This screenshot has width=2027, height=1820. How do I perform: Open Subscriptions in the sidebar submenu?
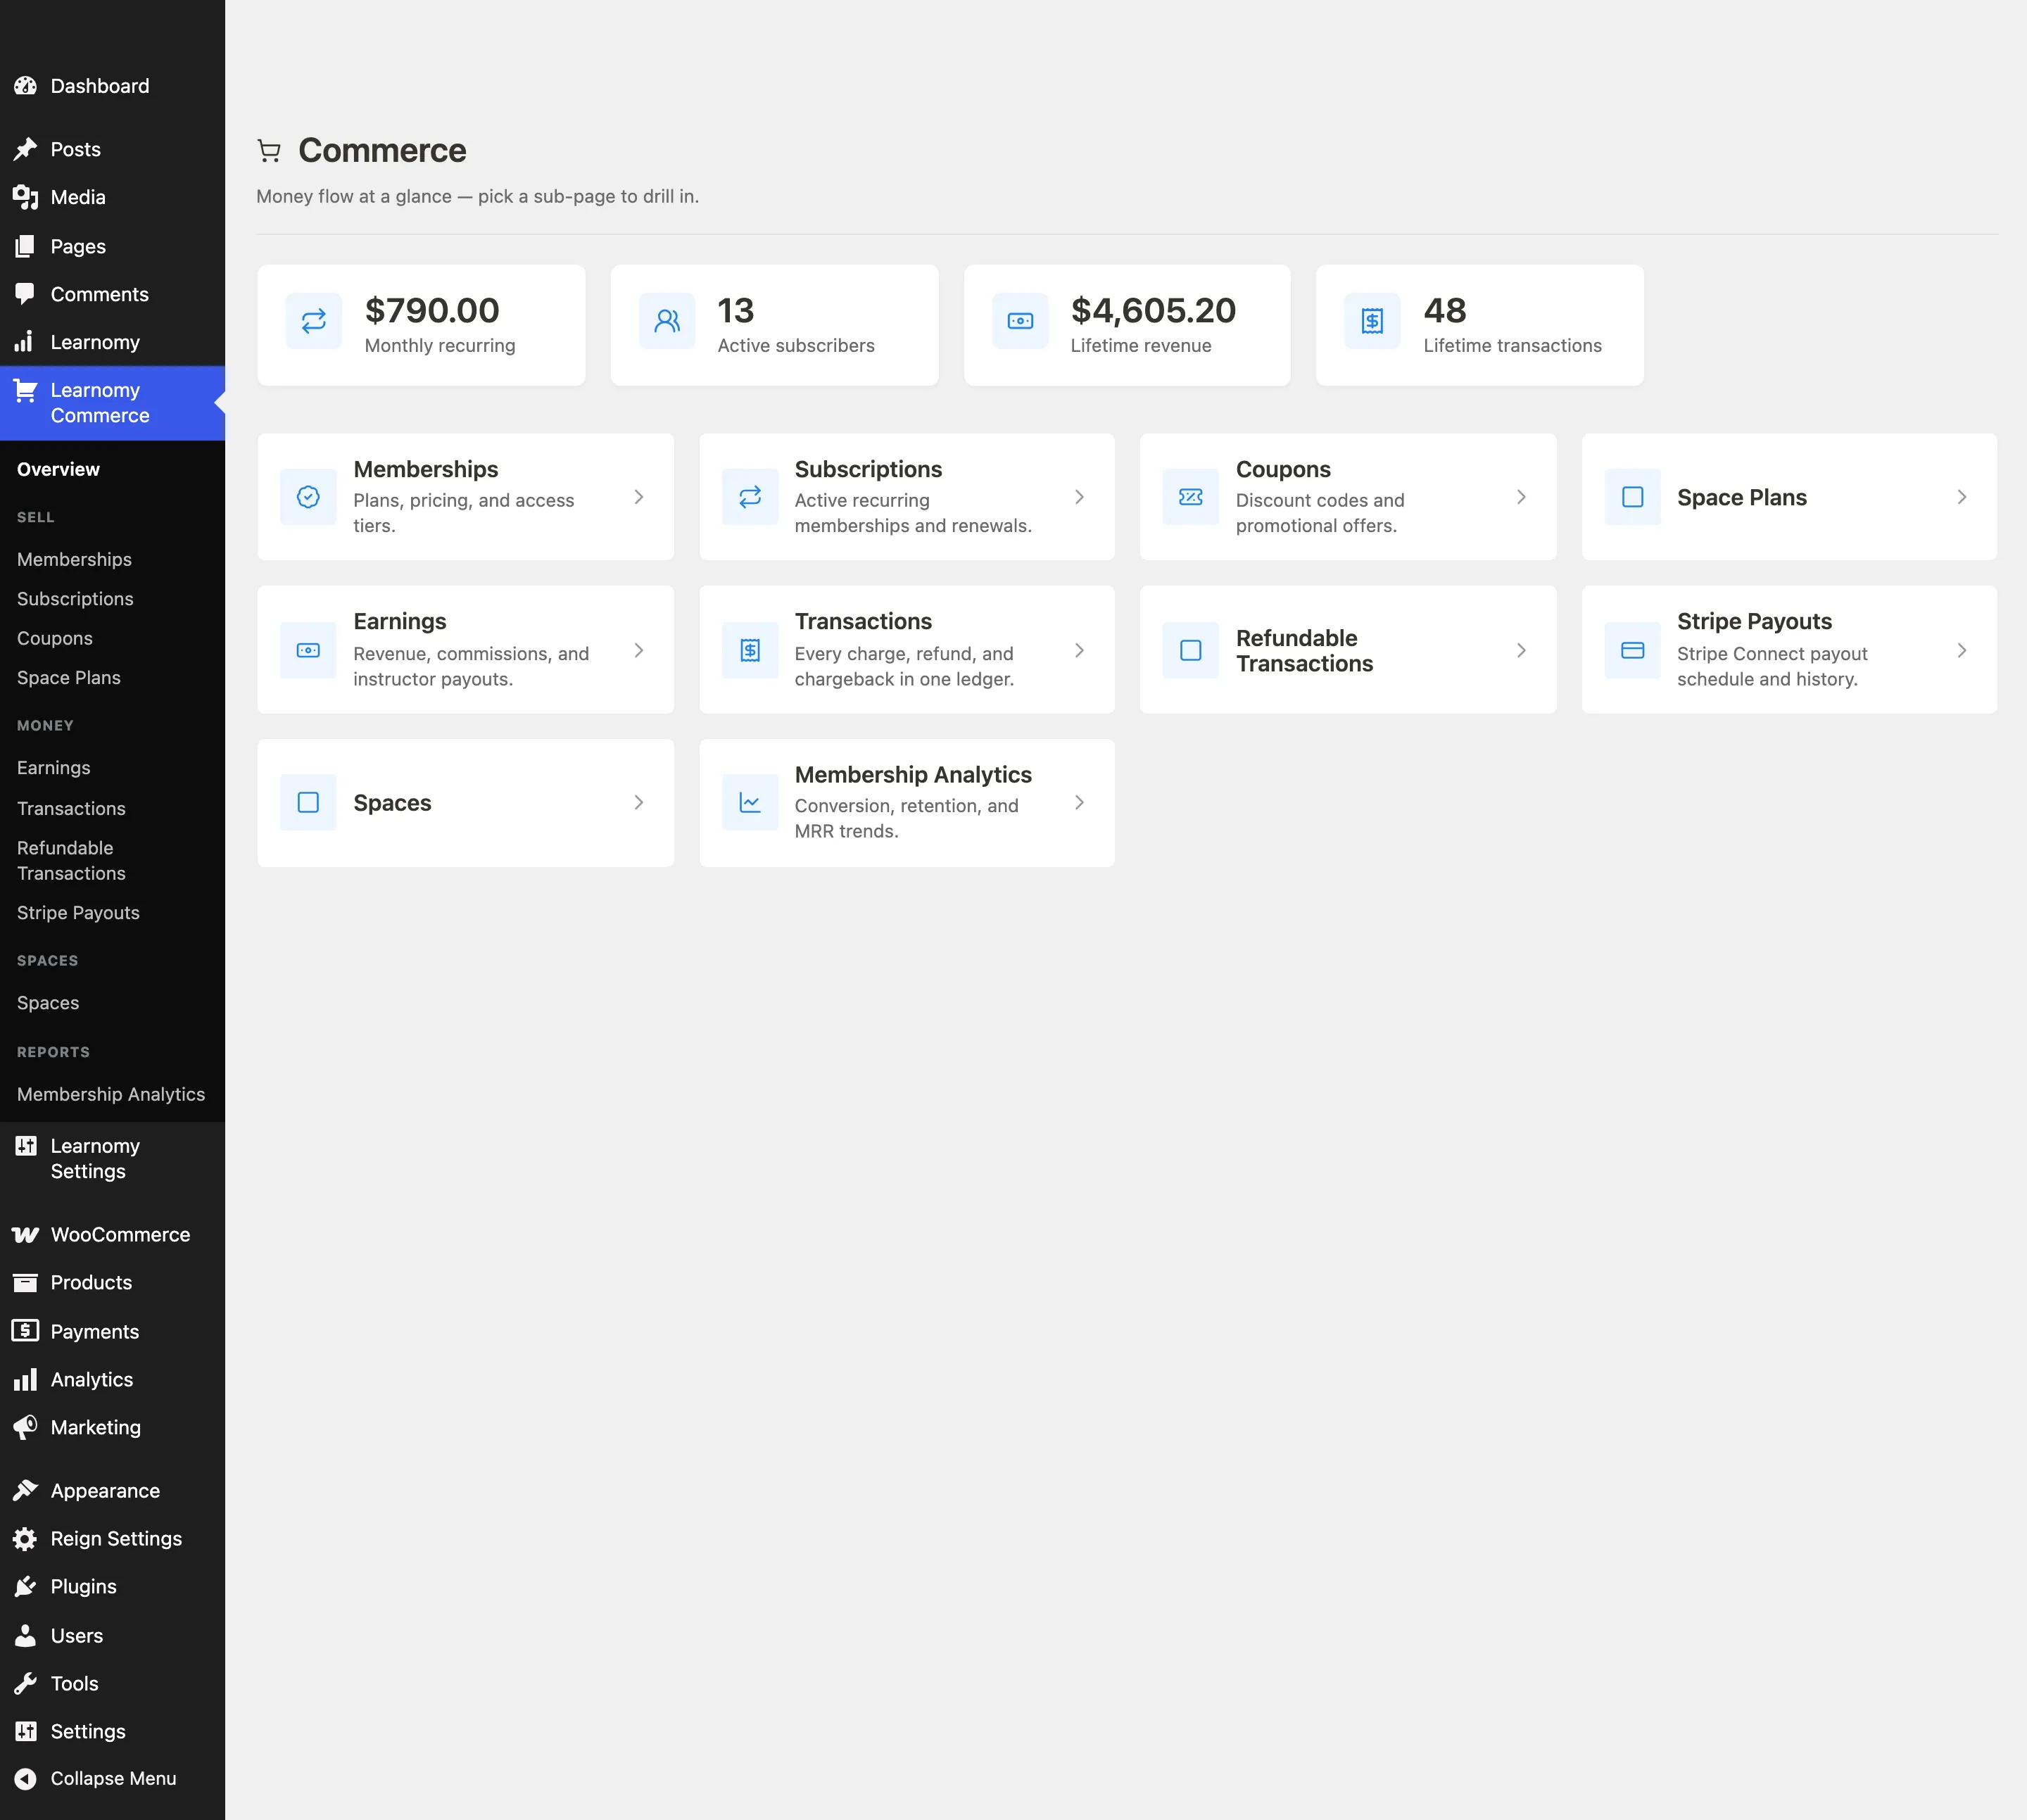(75, 599)
